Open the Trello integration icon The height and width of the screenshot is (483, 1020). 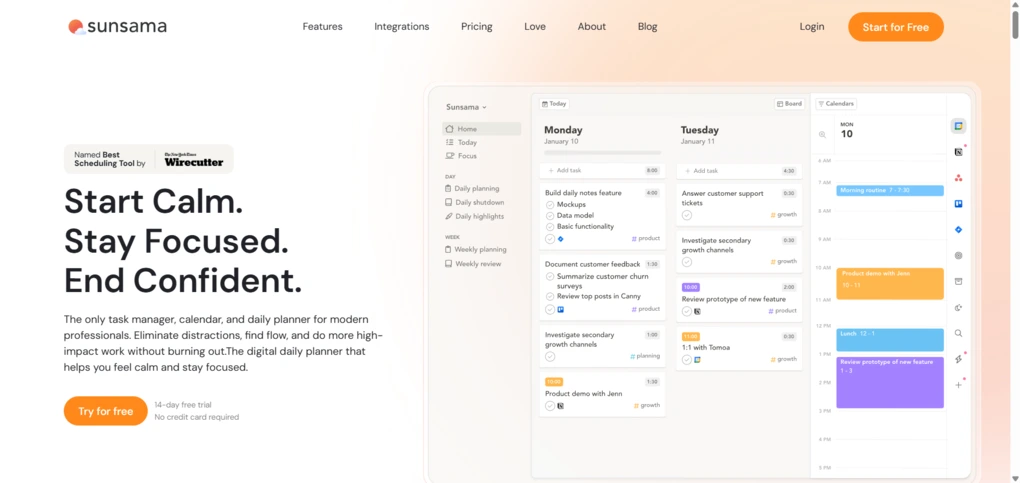point(958,204)
